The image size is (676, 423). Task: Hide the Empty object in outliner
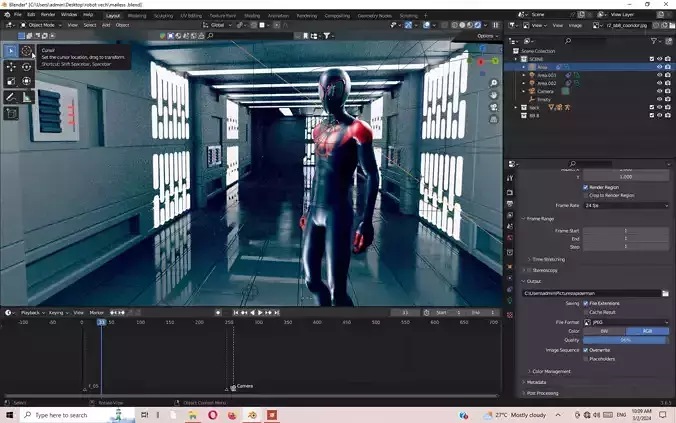click(659, 99)
